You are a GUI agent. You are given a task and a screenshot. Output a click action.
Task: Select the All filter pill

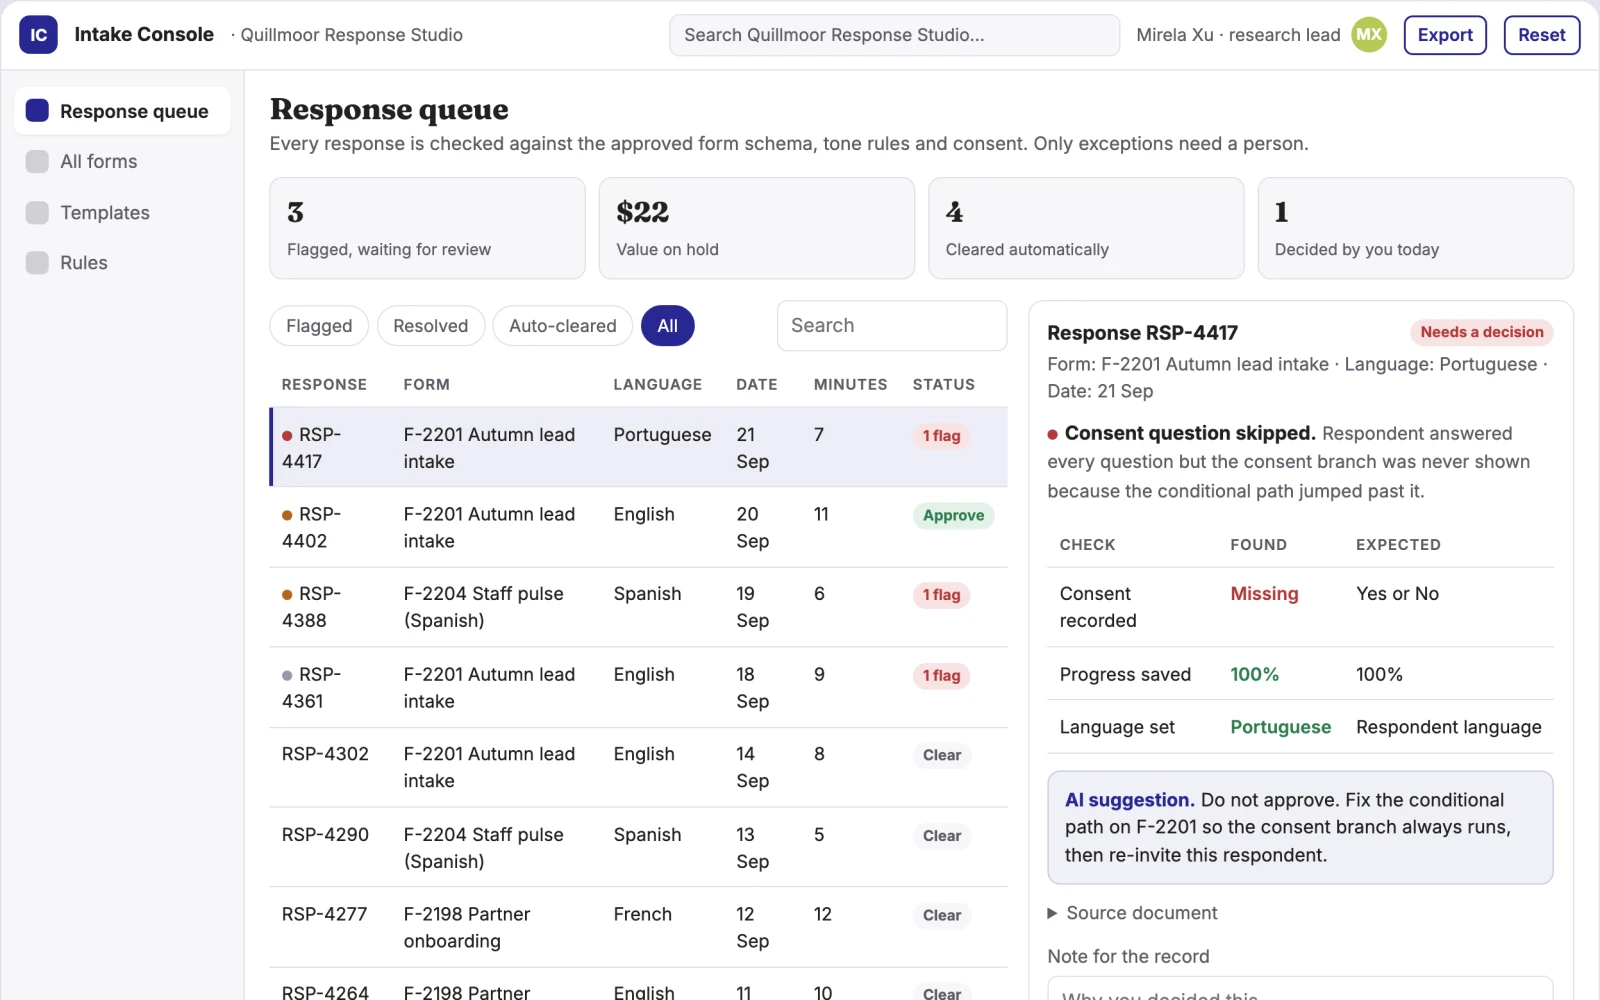(667, 326)
